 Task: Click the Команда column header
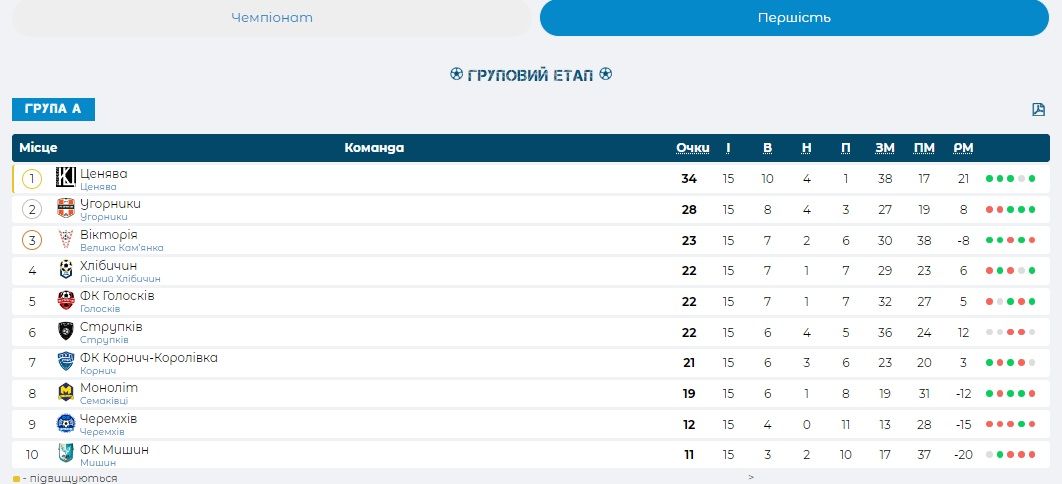click(x=374, y=148)
